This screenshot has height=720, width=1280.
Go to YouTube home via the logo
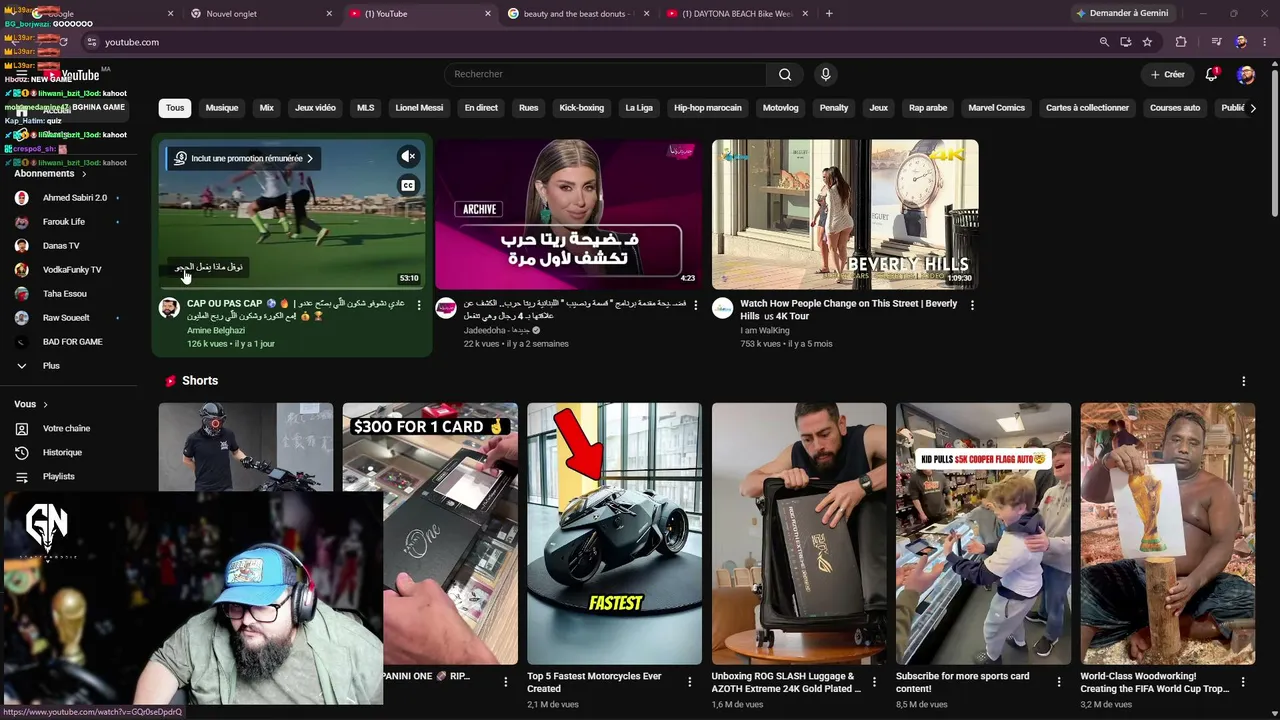[x=74, y=75]
